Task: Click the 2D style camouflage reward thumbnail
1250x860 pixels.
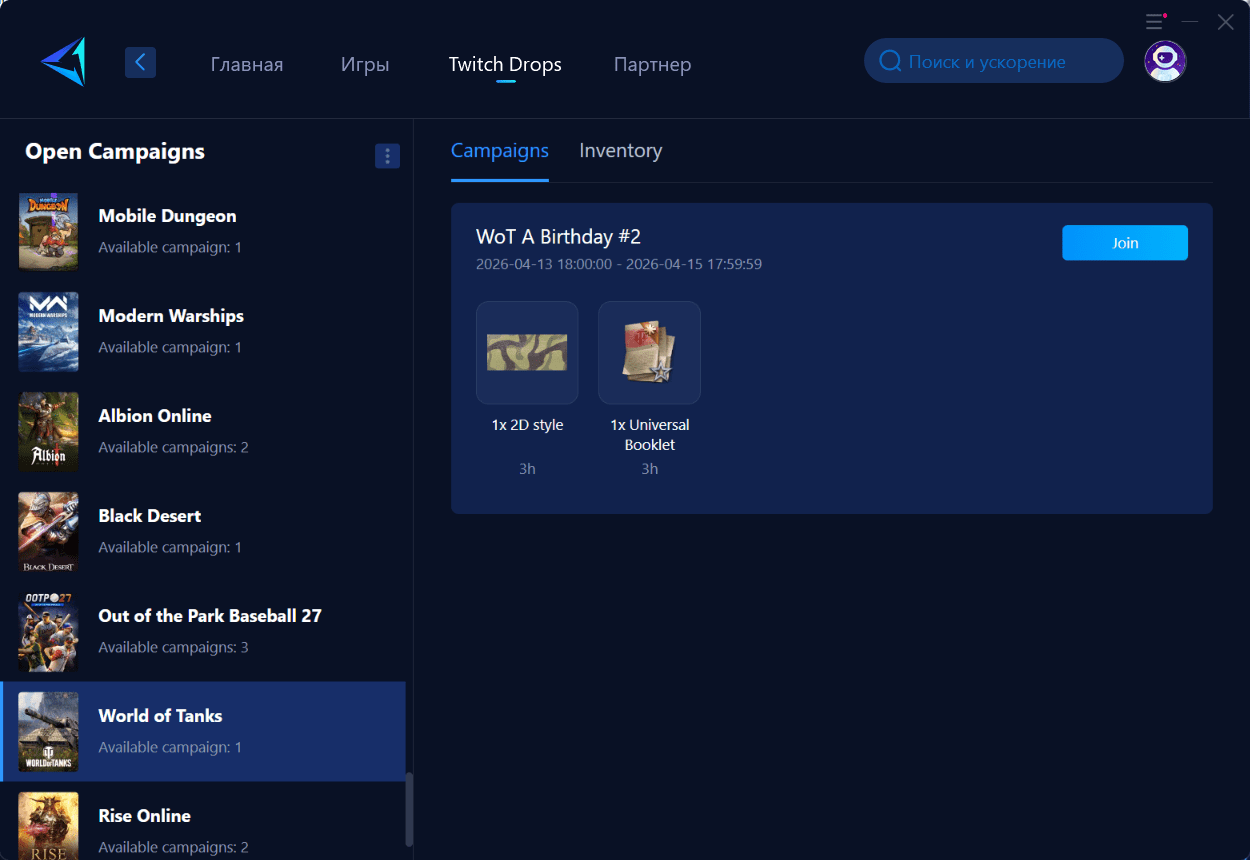Action: tap(527, 352)
